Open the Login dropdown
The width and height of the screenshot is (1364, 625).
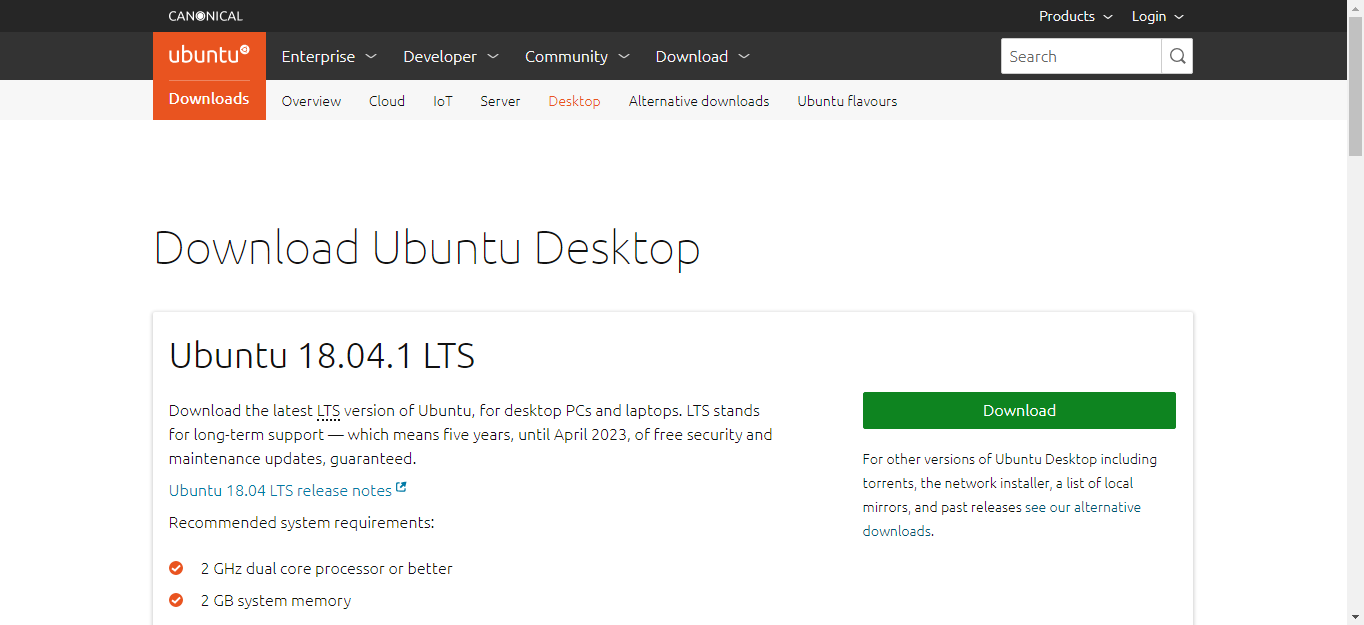pyautogui.click(x=1158, y=16)
